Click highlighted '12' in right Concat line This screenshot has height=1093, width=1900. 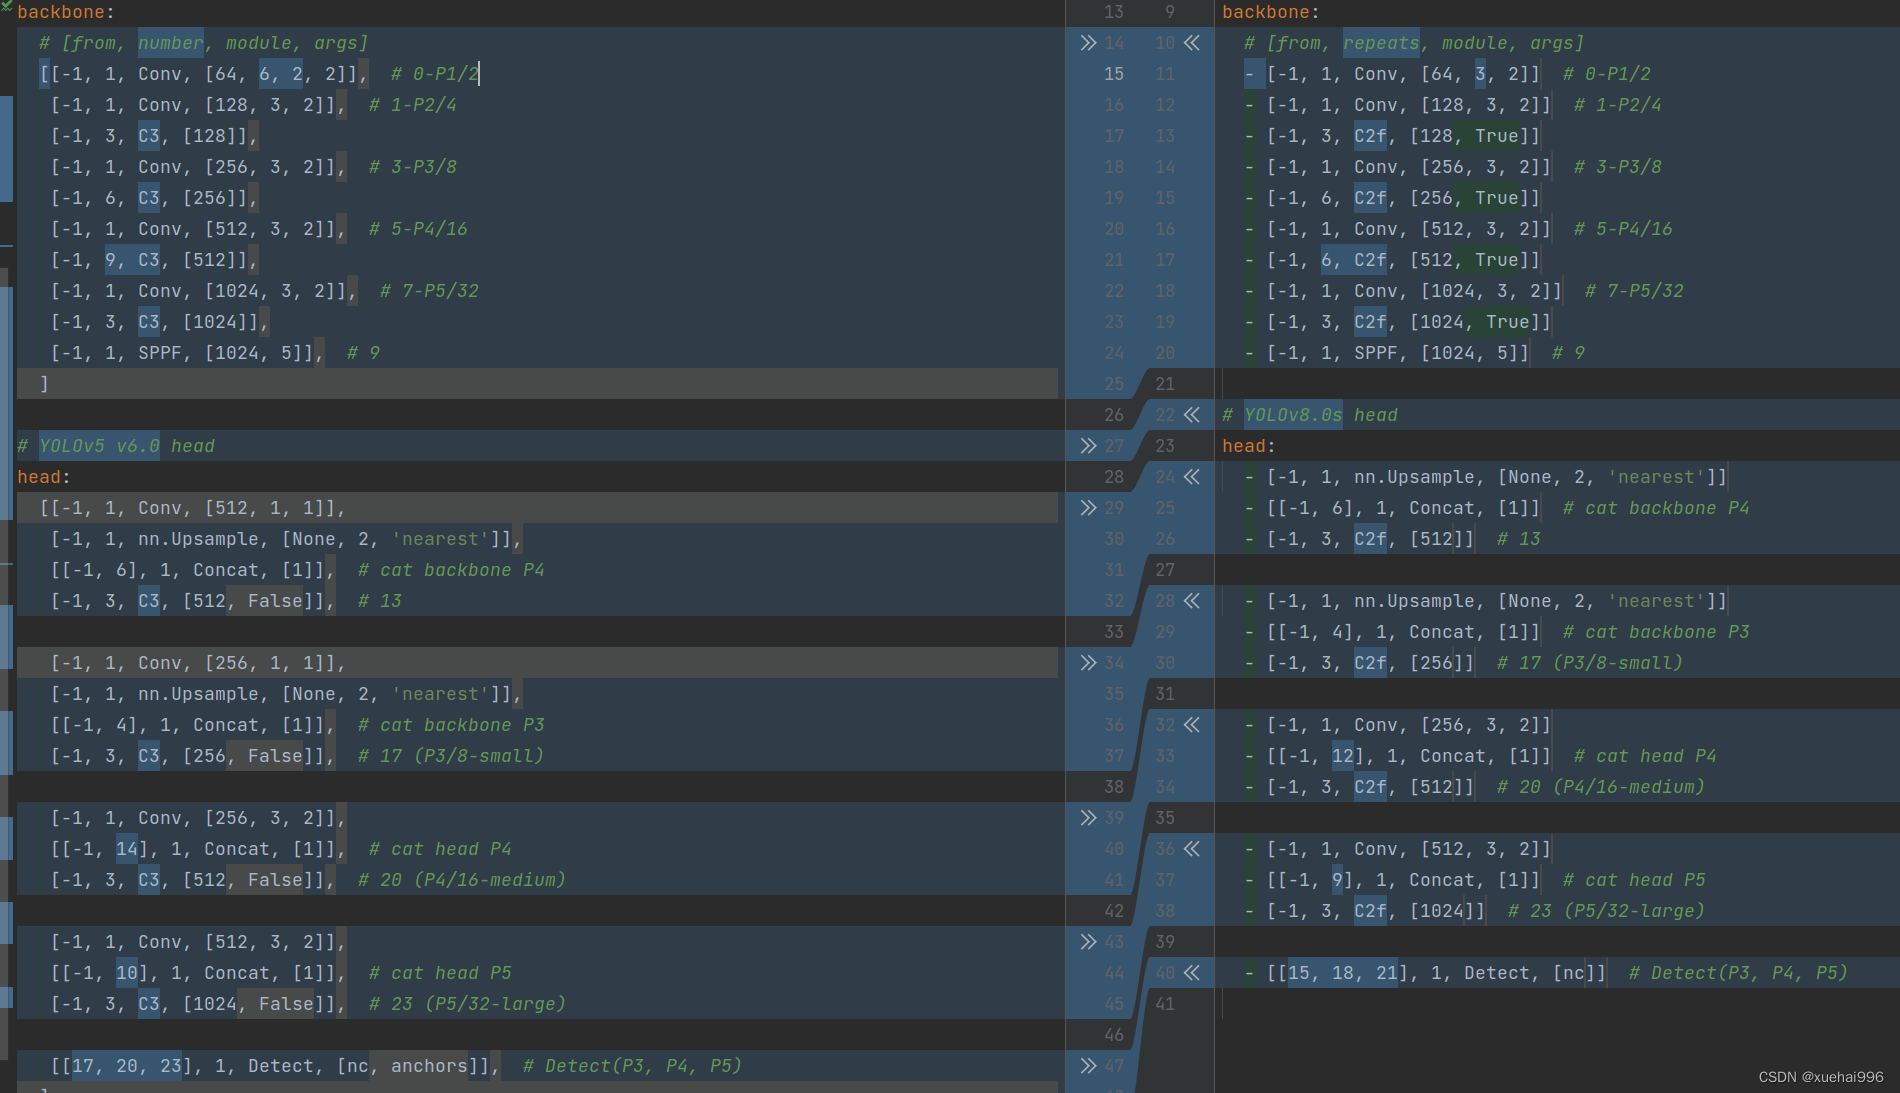(1343, 756)
